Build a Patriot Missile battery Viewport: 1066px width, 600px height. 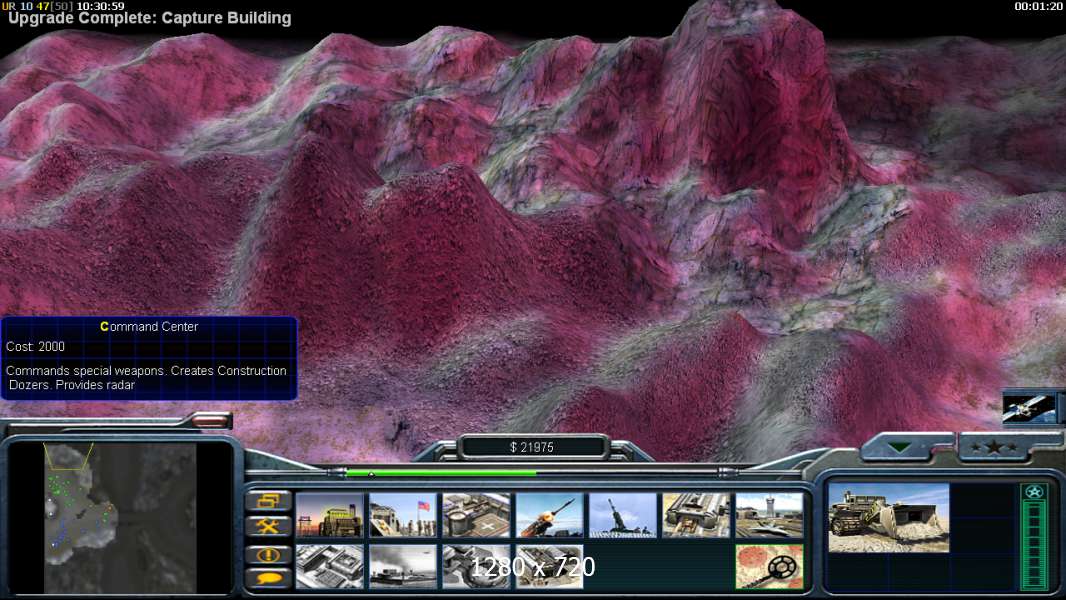pyautogui.click(x=550, y=515)
